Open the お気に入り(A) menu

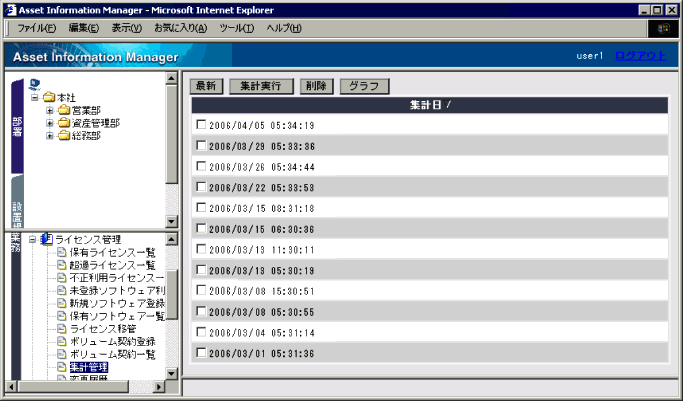(x=180, y=28)
